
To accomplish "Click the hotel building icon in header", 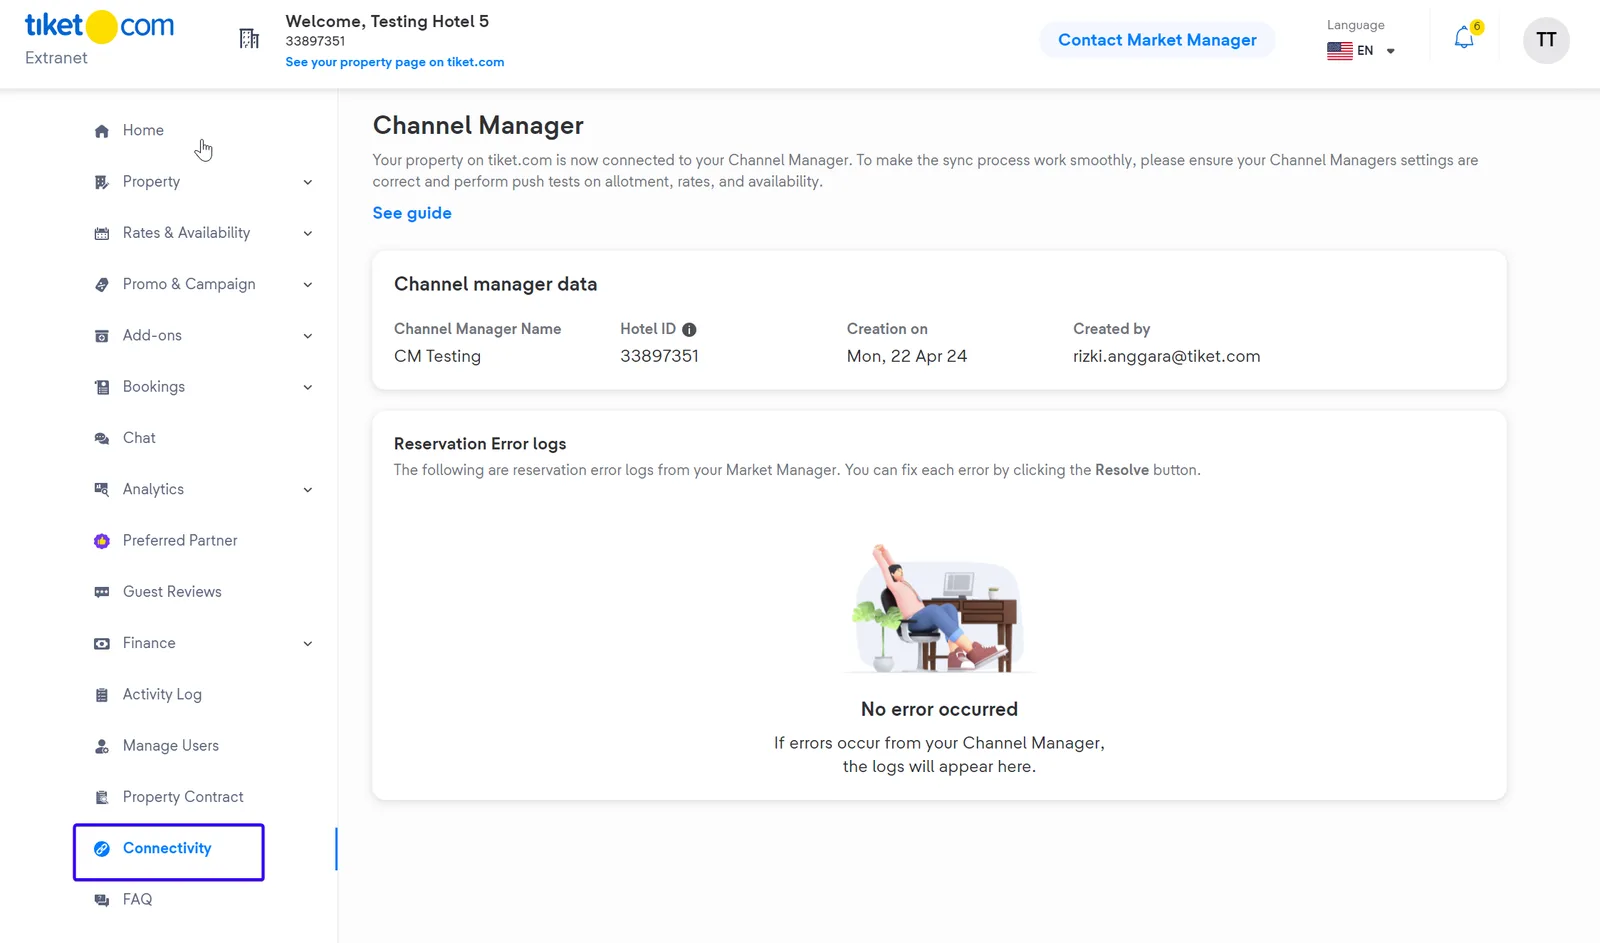I will [x=249, y=39].
